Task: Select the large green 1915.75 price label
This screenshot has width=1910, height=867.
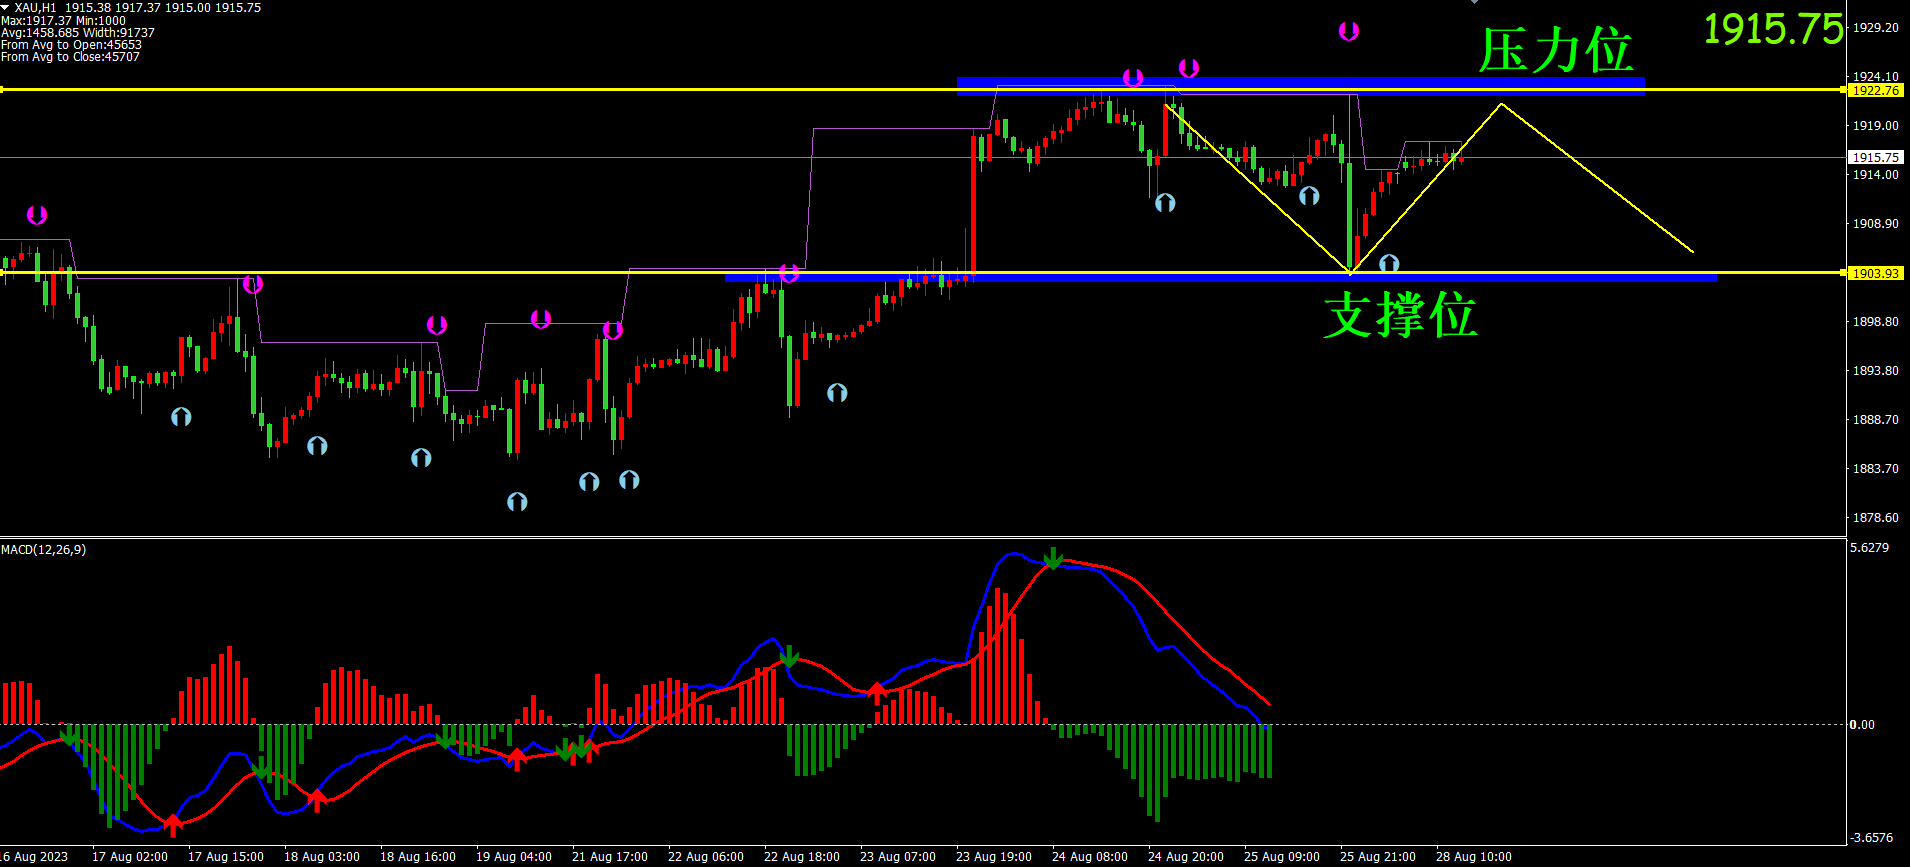Action: click(1773, 29)
